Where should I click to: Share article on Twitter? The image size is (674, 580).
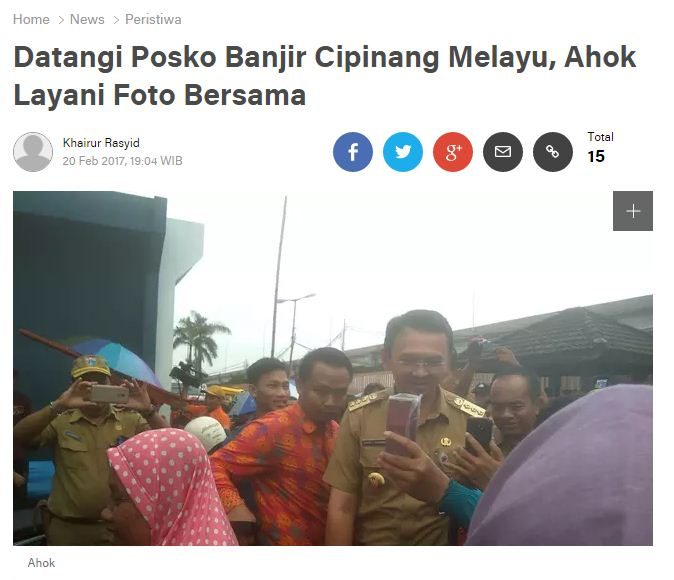[x=403, y=152]
